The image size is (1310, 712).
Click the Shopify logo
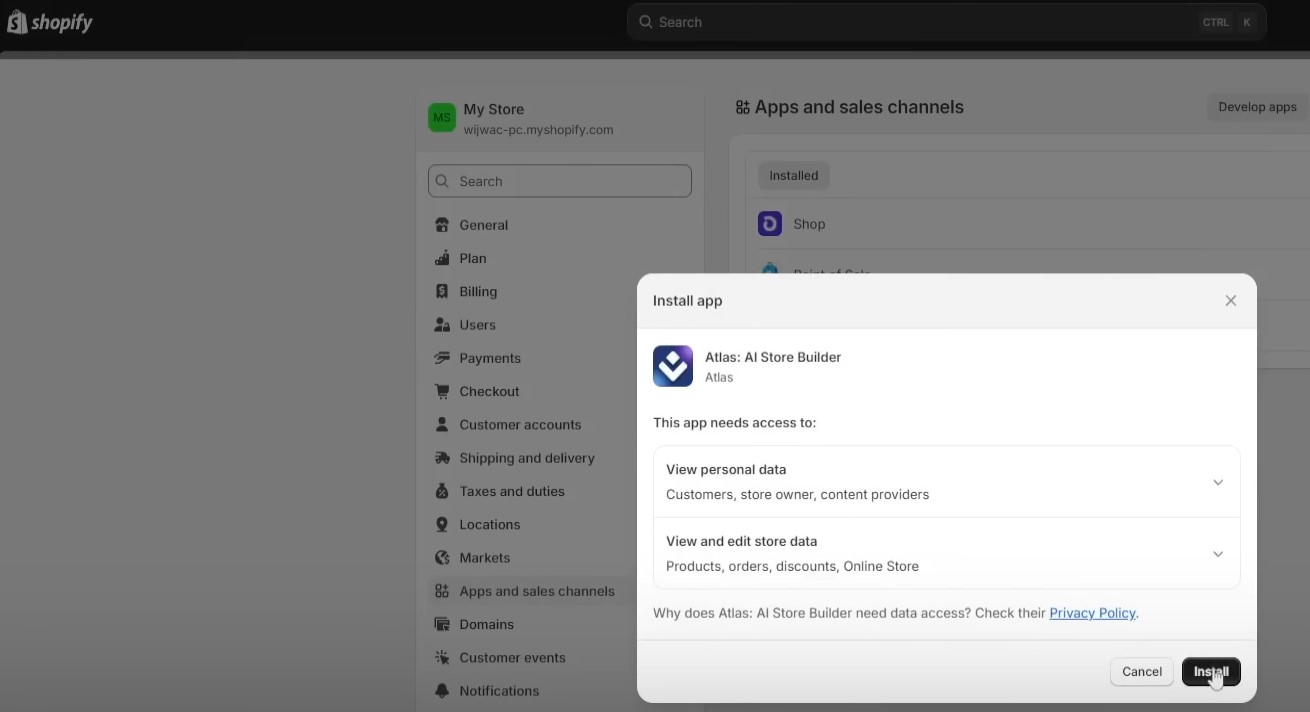click(50, 21)
